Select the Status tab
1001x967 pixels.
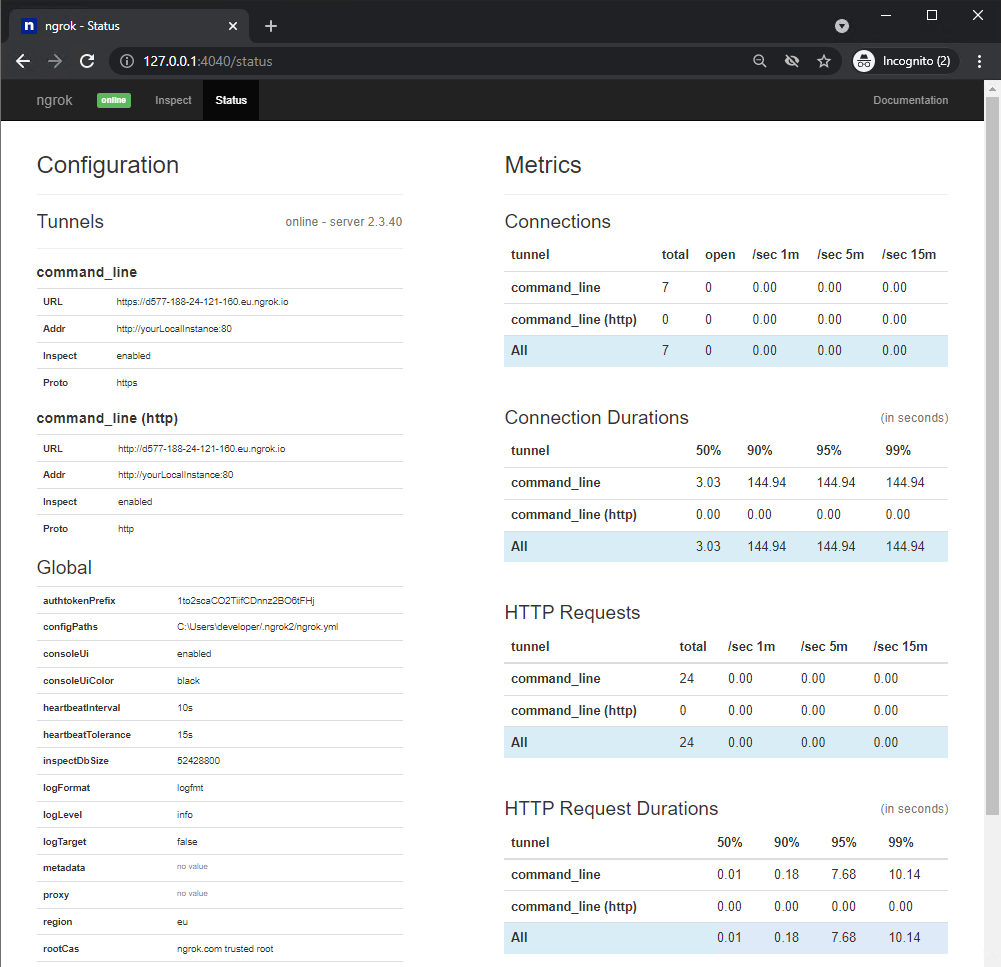coord(231,100)
